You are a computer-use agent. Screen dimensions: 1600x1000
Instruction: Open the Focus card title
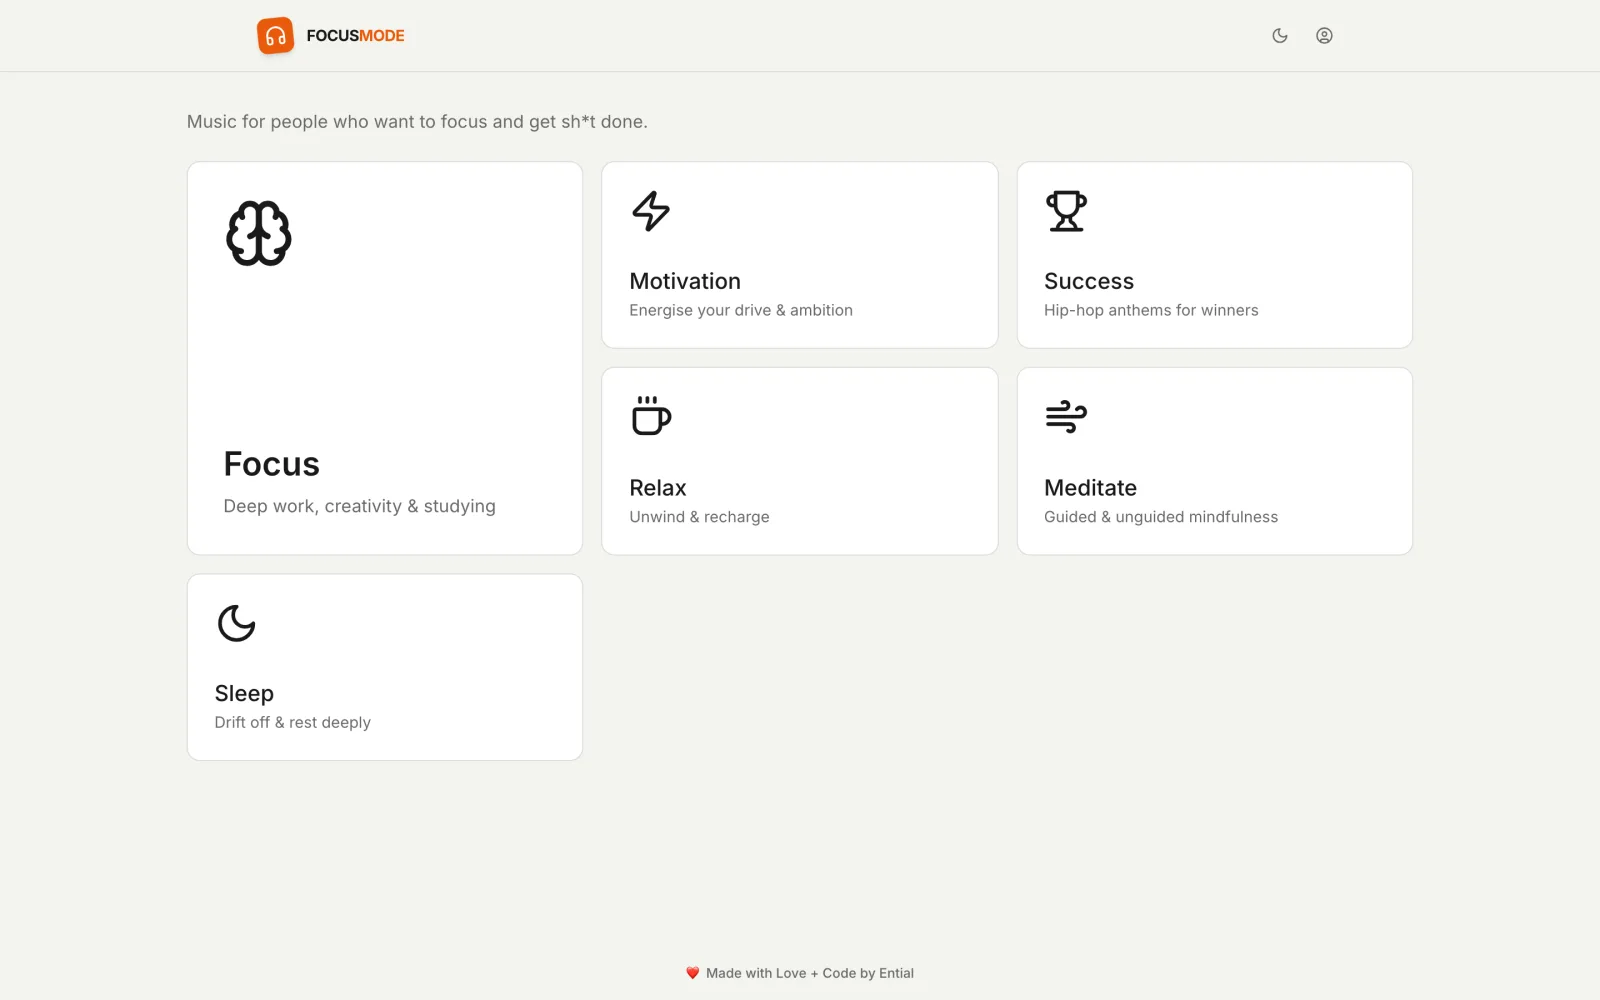click(x=272, y=464)
